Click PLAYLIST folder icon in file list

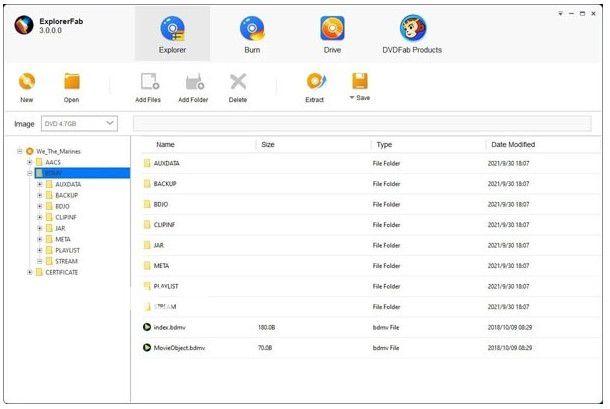[147, 286]
